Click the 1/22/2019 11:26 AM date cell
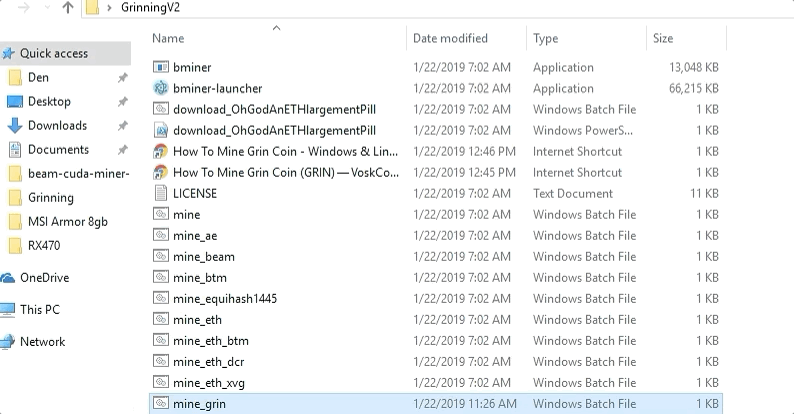794x414 pixels. [x=464, y=403]
